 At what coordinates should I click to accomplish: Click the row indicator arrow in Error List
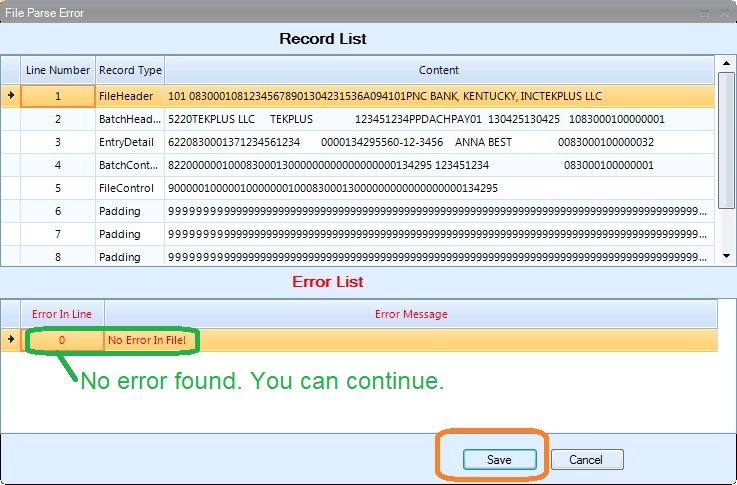click(x=11, y=340)
